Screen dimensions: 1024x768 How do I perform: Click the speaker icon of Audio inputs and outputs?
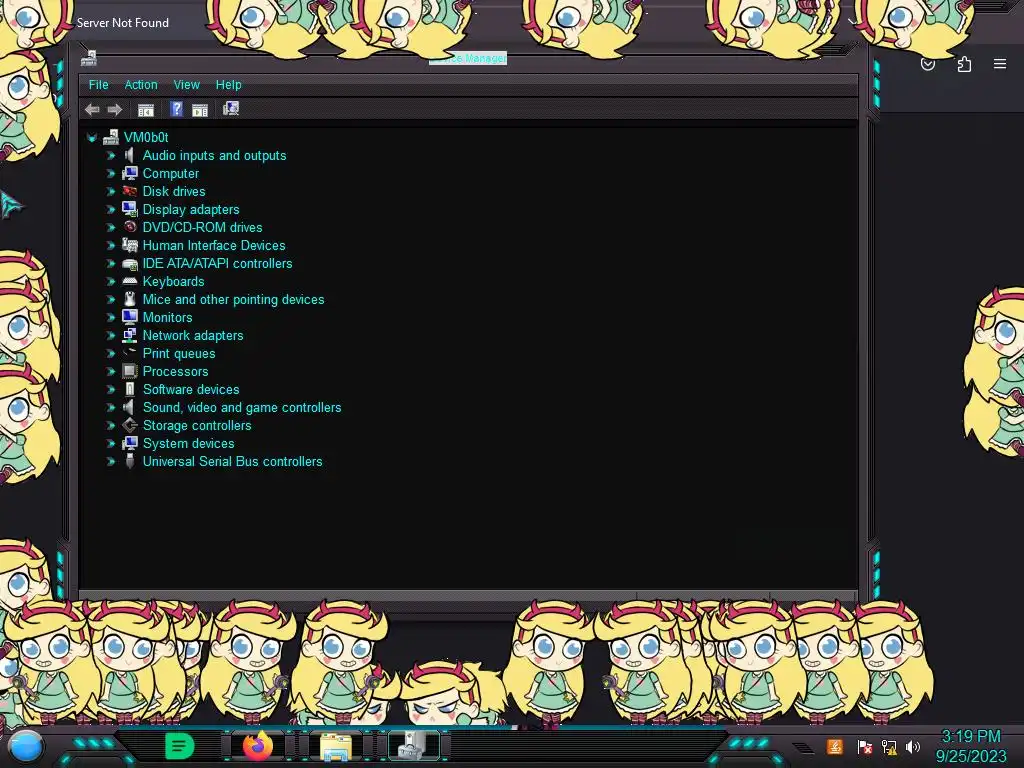point(129,155)
